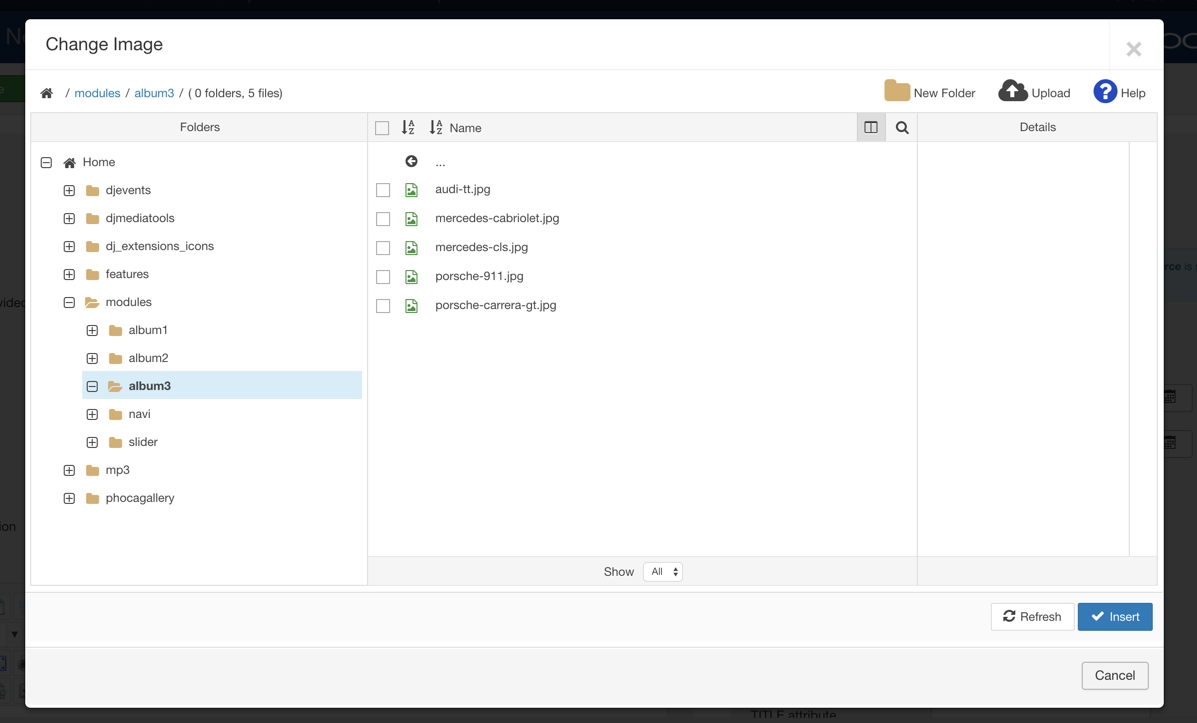Click the Cancel button
The image size is (1197, 723).
1115,676
